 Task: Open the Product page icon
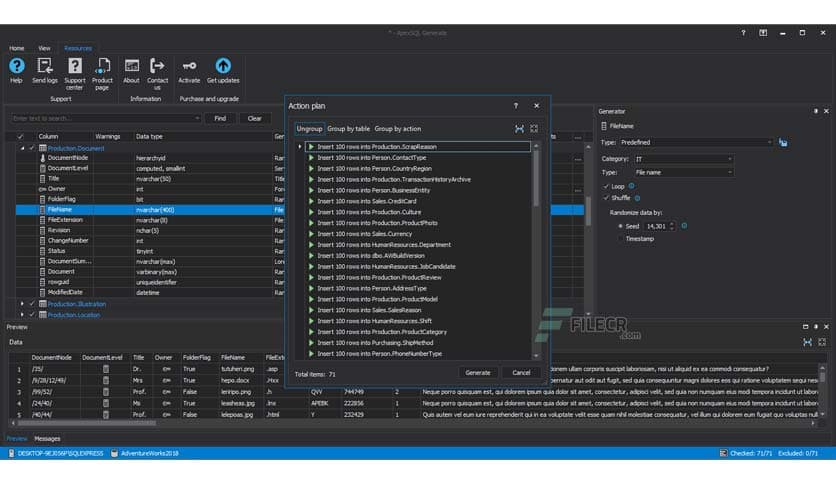point(103,66)
